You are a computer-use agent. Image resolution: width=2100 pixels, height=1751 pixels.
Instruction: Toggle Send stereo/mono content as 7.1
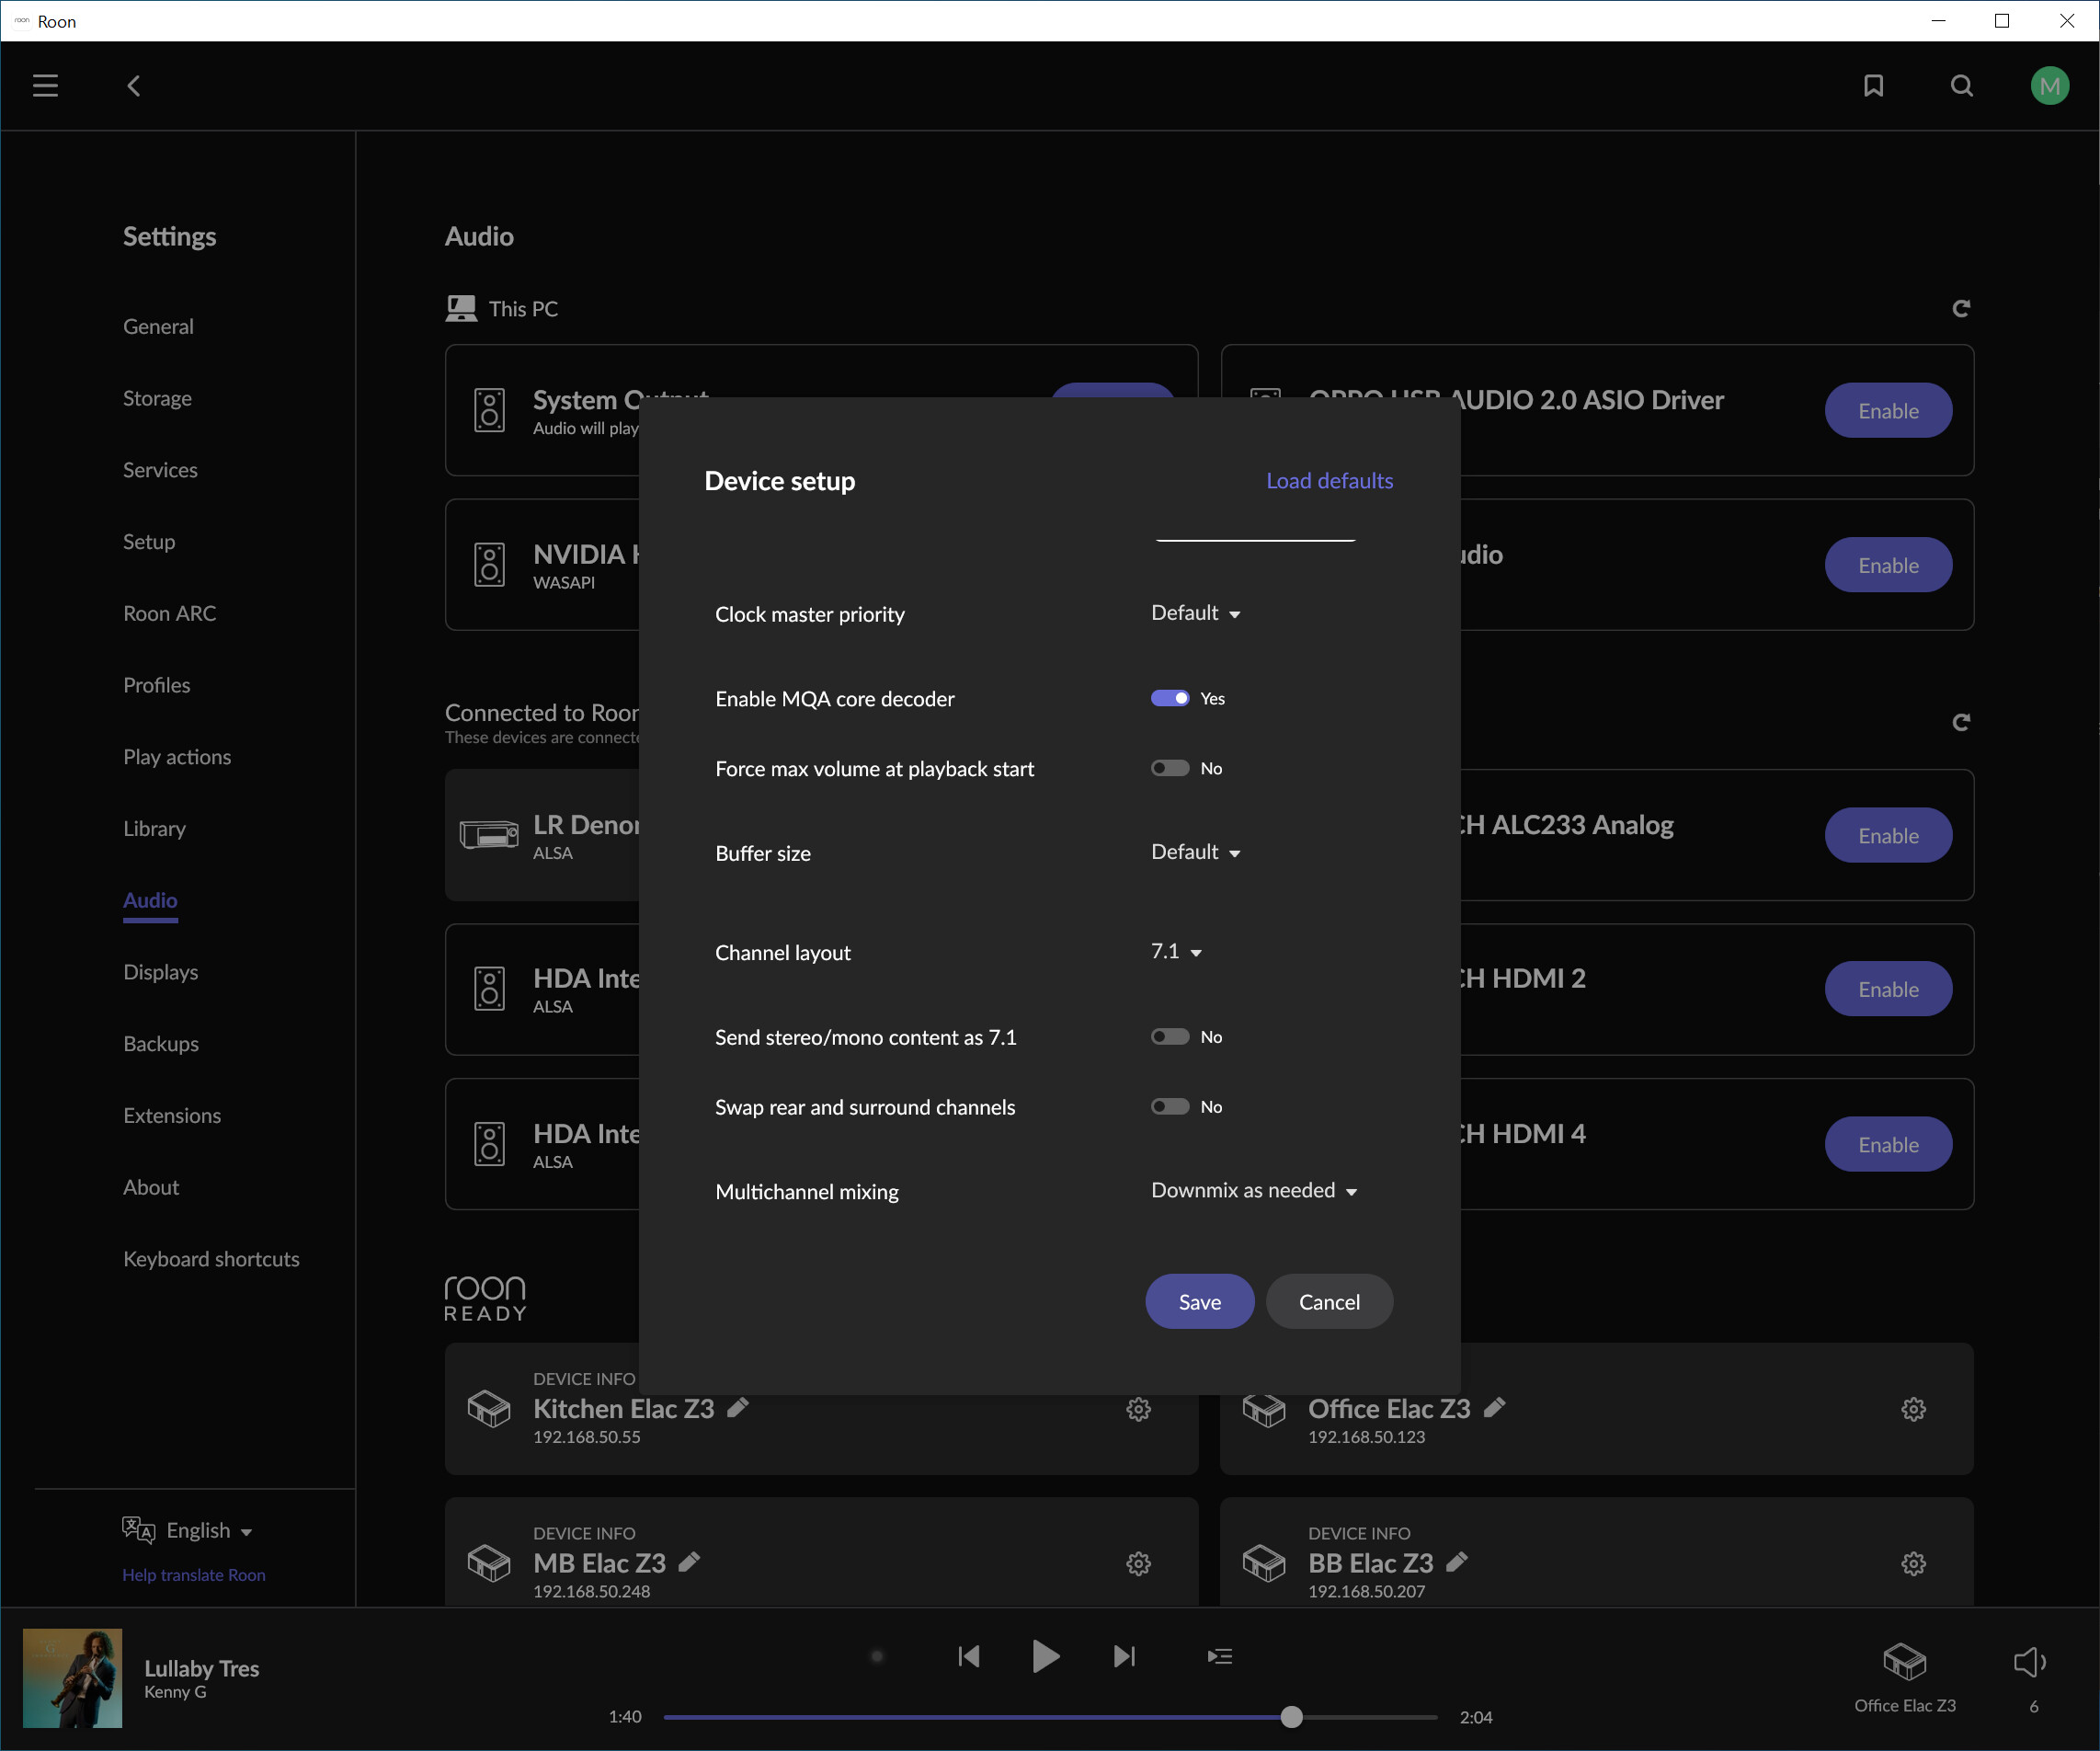pyautogui.click(x=1169, y=1036)
